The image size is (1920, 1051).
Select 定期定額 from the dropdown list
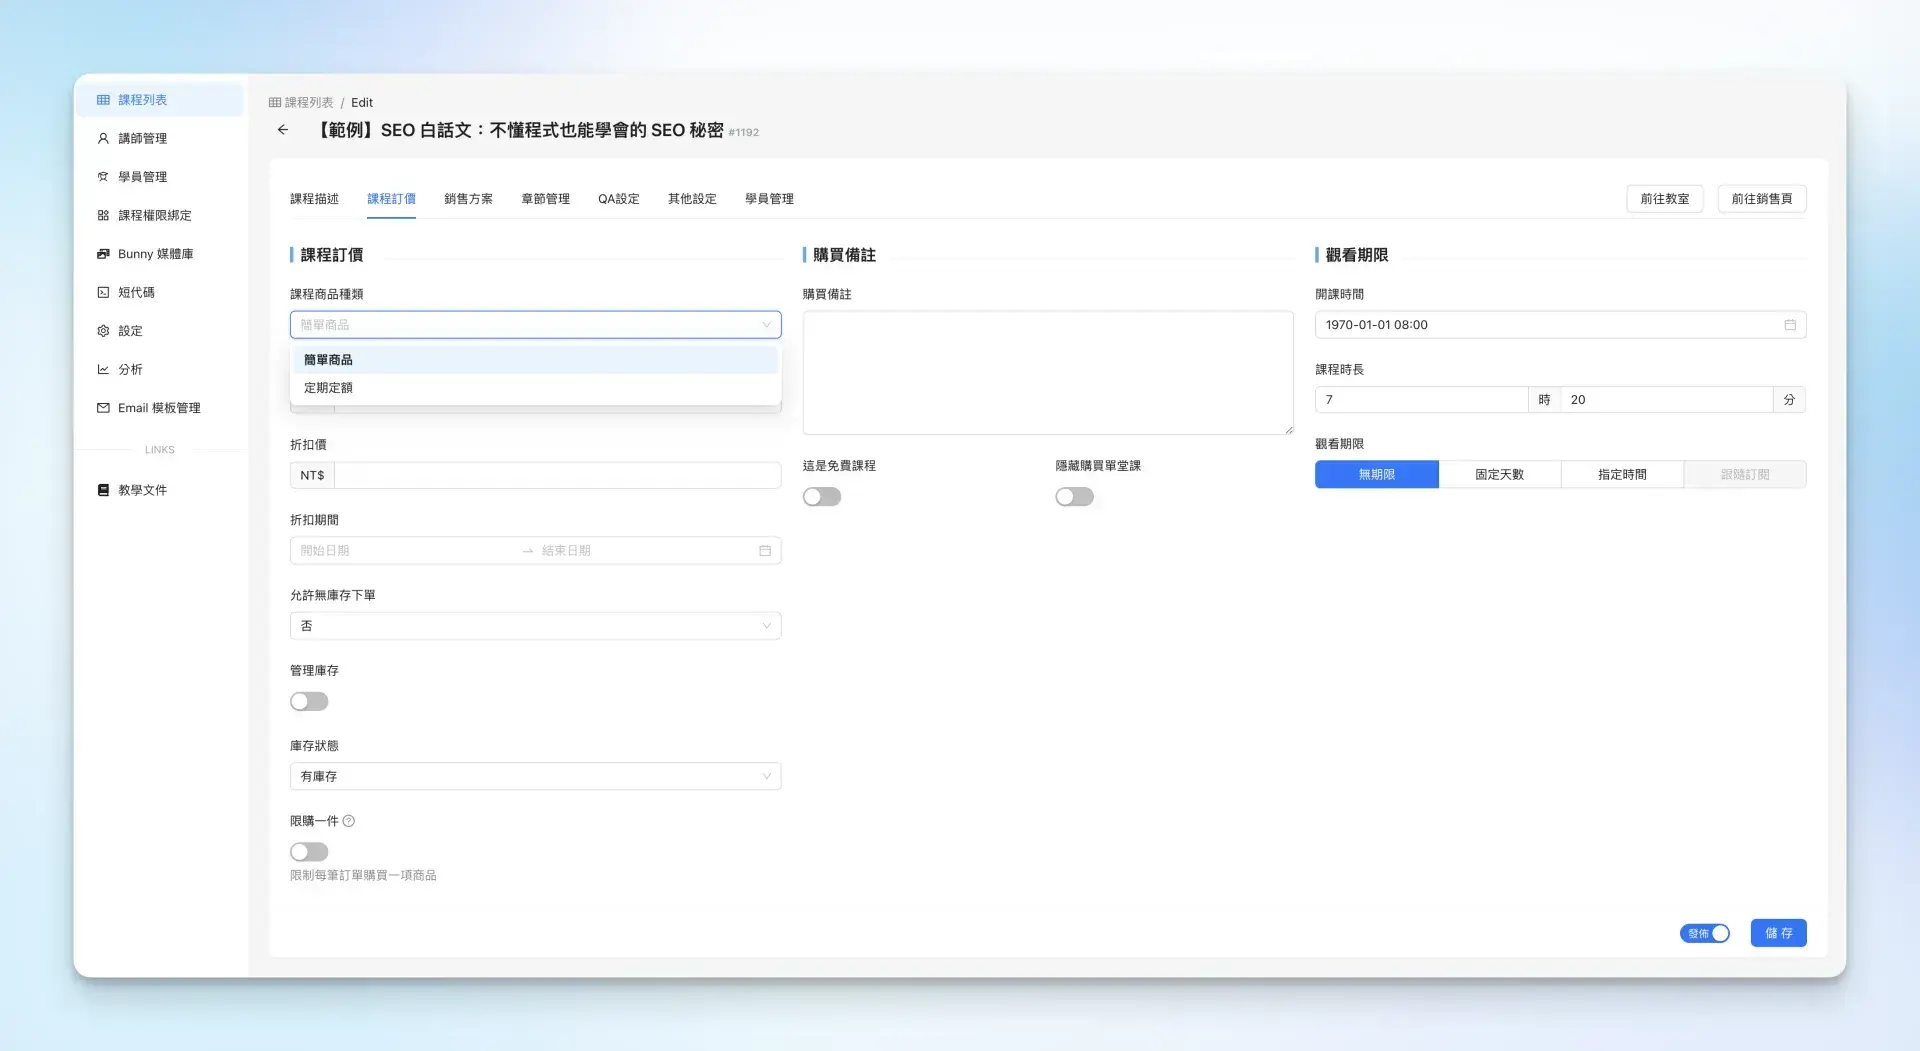tap(328, 388)
